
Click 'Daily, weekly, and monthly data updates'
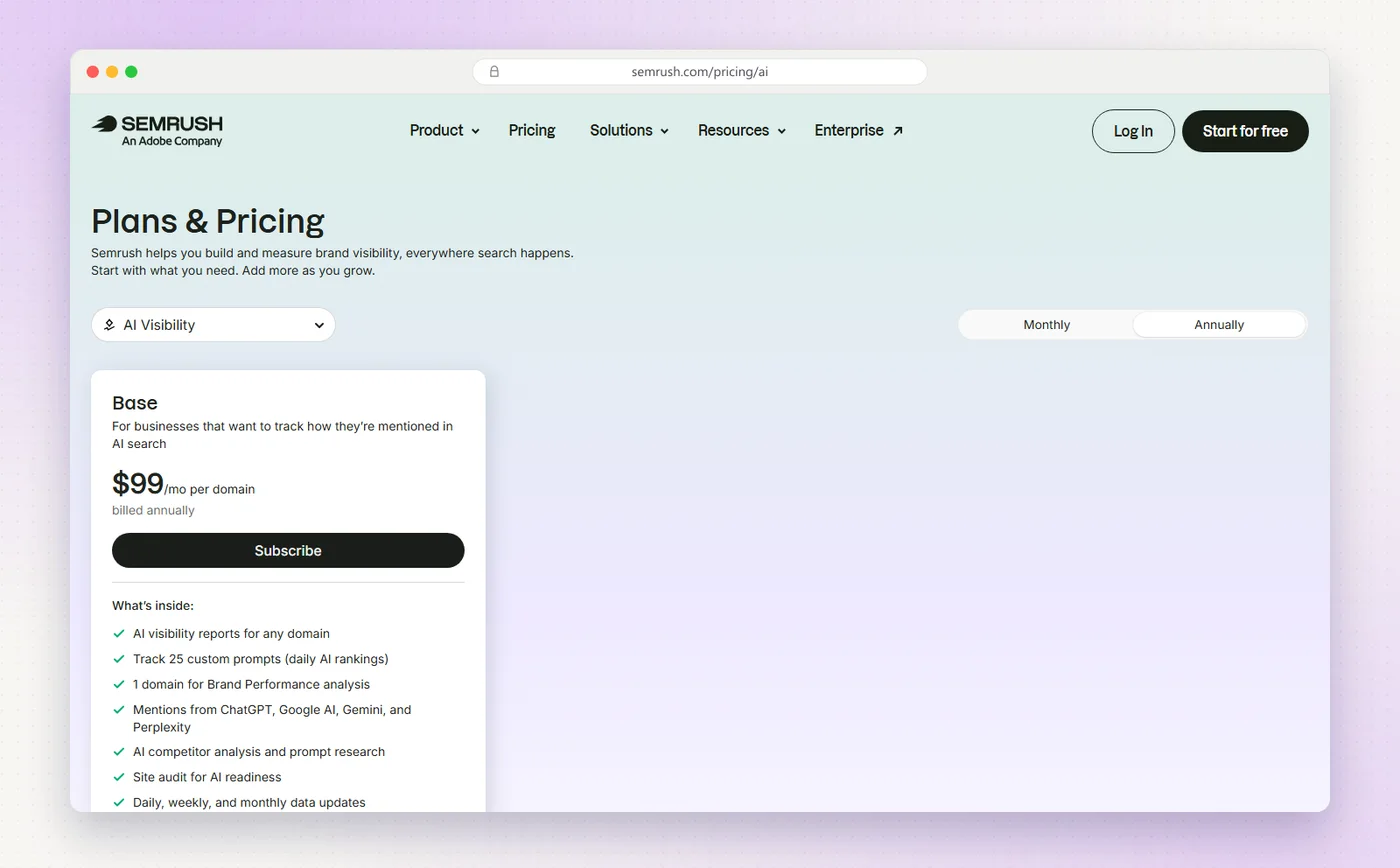click(x=249, y=803)
